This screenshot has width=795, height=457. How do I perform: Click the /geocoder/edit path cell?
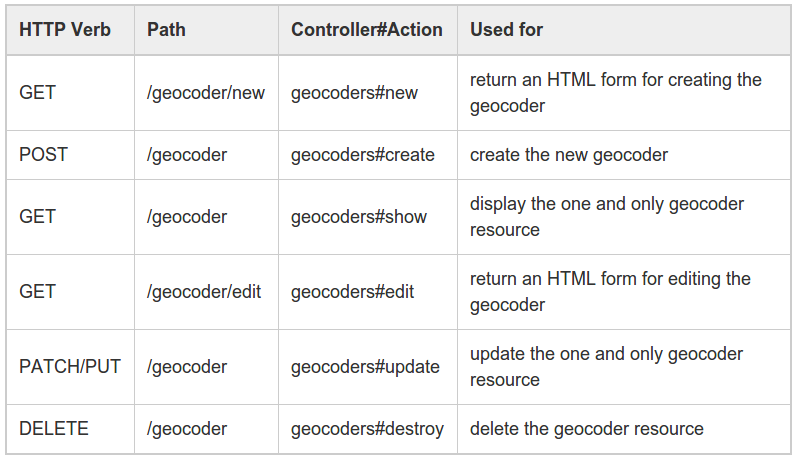(x=204, y=292)
